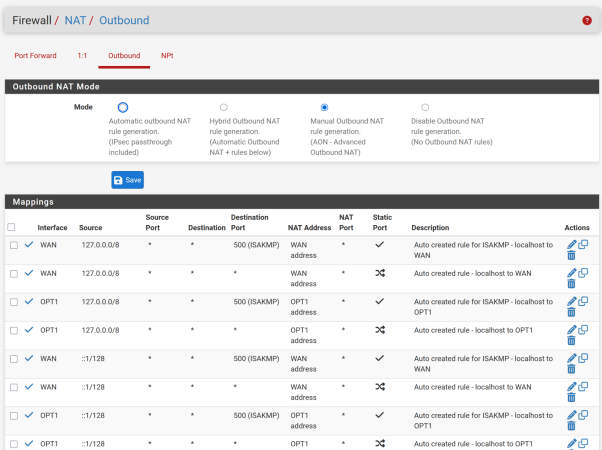The height and width of the screenshot is (450, 602).
Task: Select Hybrid Outbound NAT rule generation mode
Action: point(223,107)
